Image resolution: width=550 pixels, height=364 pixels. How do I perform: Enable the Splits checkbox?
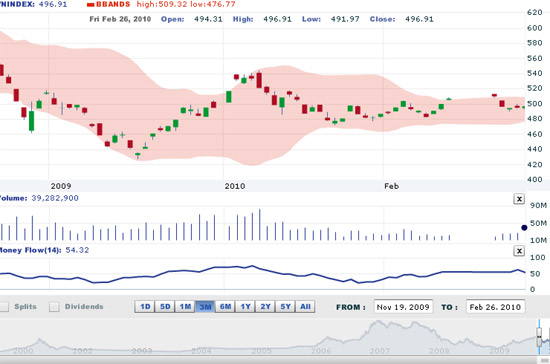tap(4, 306)
